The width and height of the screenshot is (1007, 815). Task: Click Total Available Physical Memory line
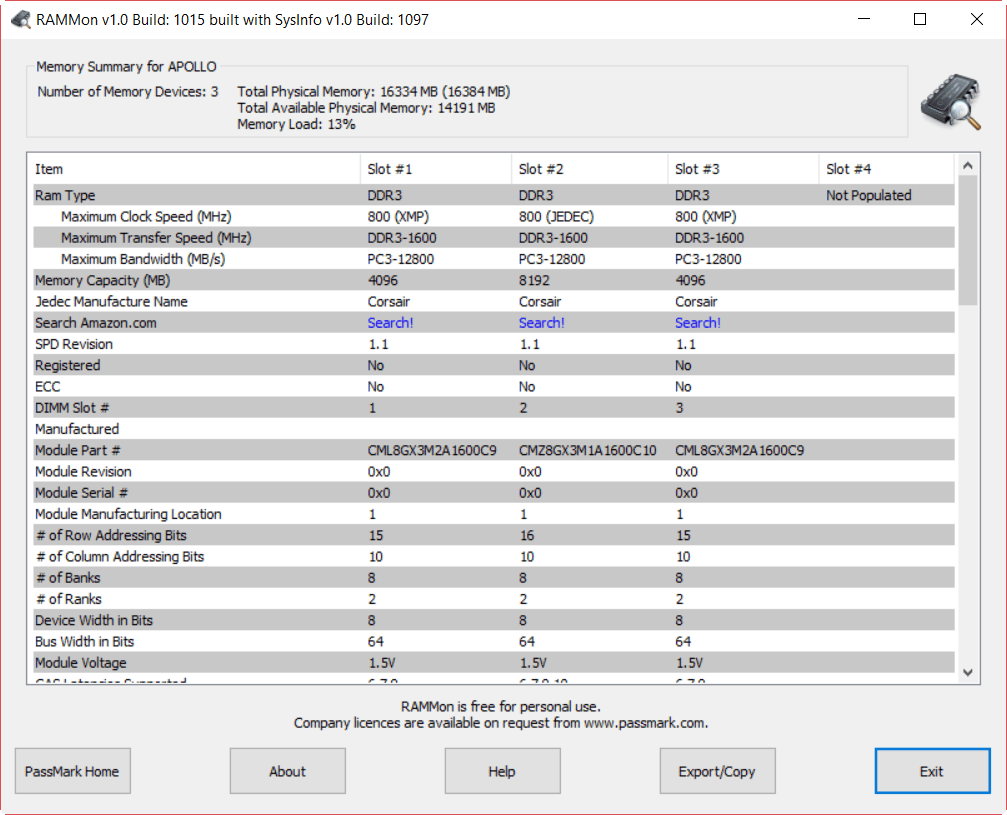tap(366, 107)
